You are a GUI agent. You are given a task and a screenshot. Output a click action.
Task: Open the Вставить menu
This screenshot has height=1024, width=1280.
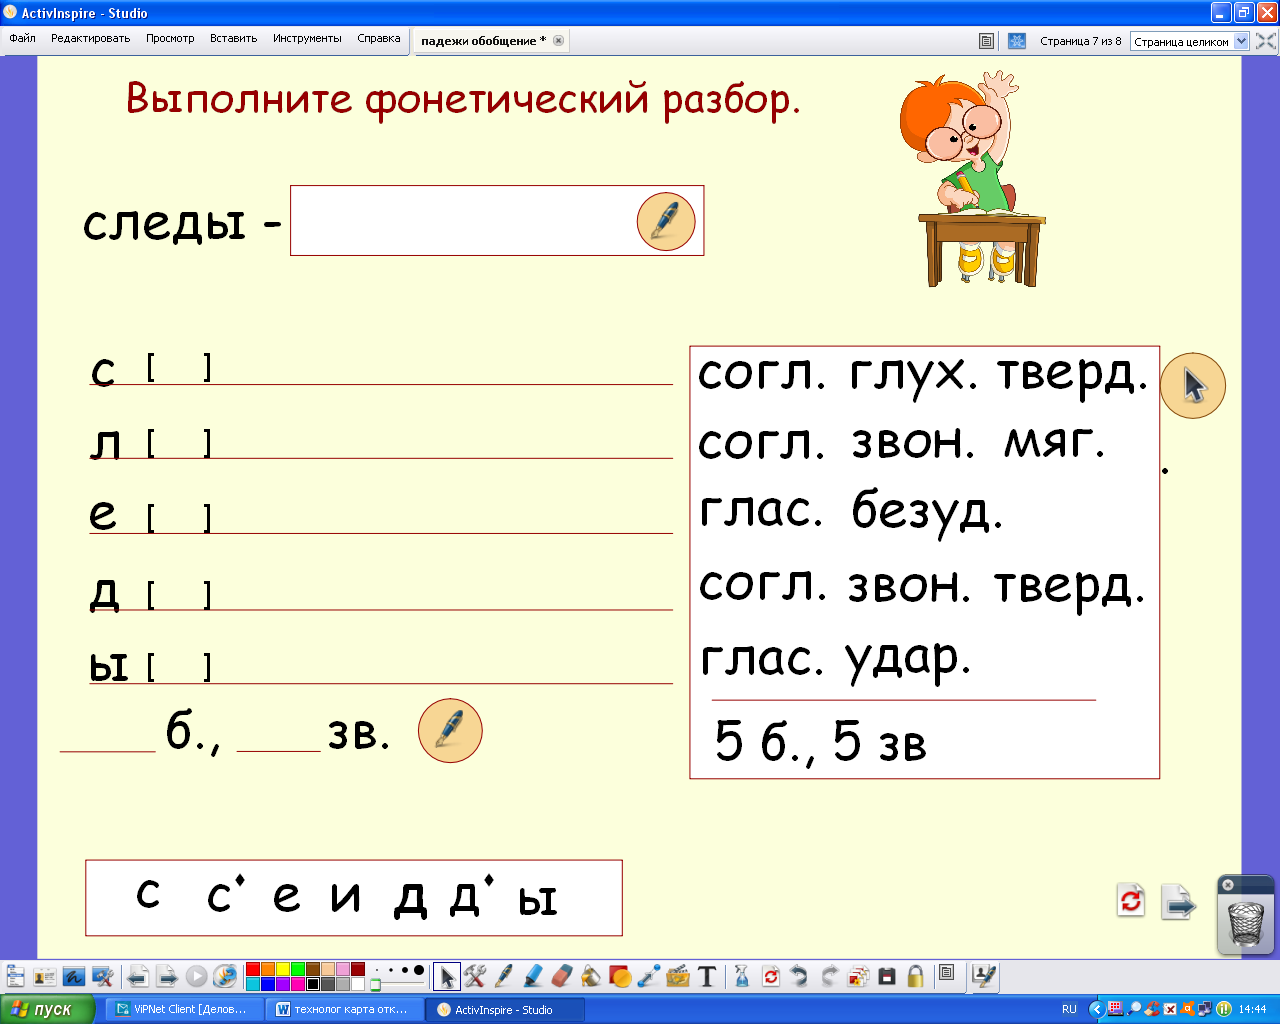(233, 38)
